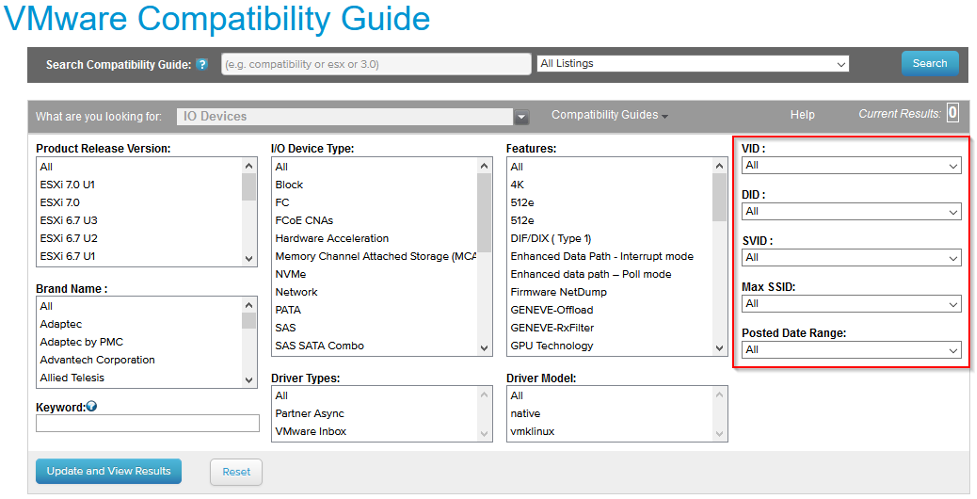Open the All Listings dropdown

pos(693,64)
